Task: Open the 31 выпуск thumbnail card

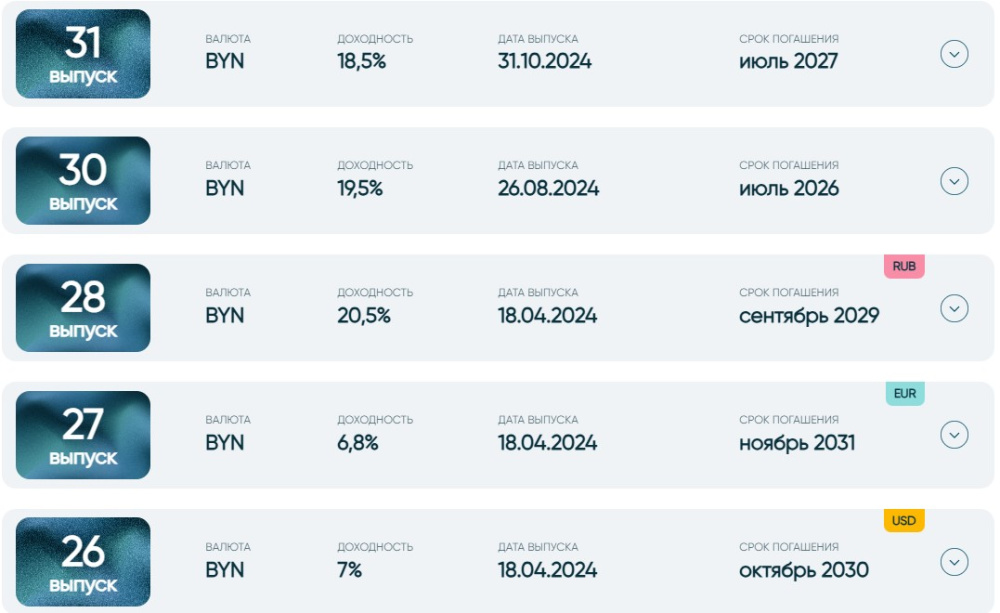Action: (83, 54)
